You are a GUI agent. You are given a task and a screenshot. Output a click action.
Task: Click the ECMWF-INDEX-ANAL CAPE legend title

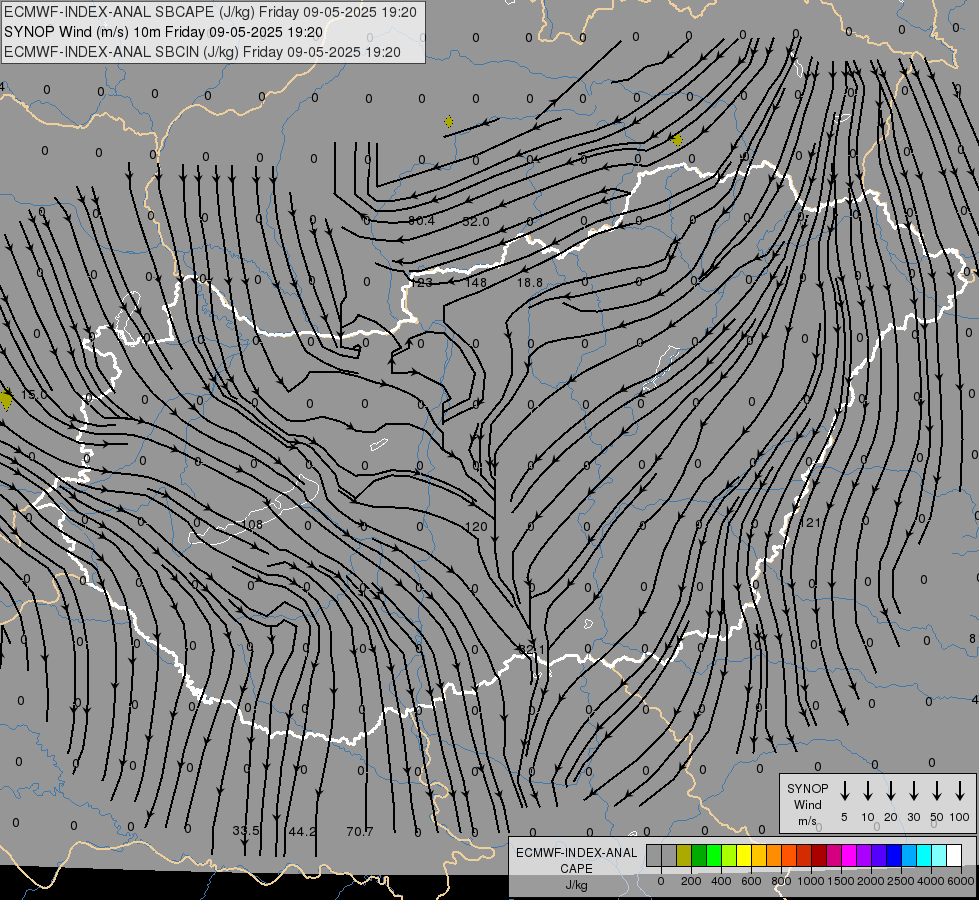576,860
